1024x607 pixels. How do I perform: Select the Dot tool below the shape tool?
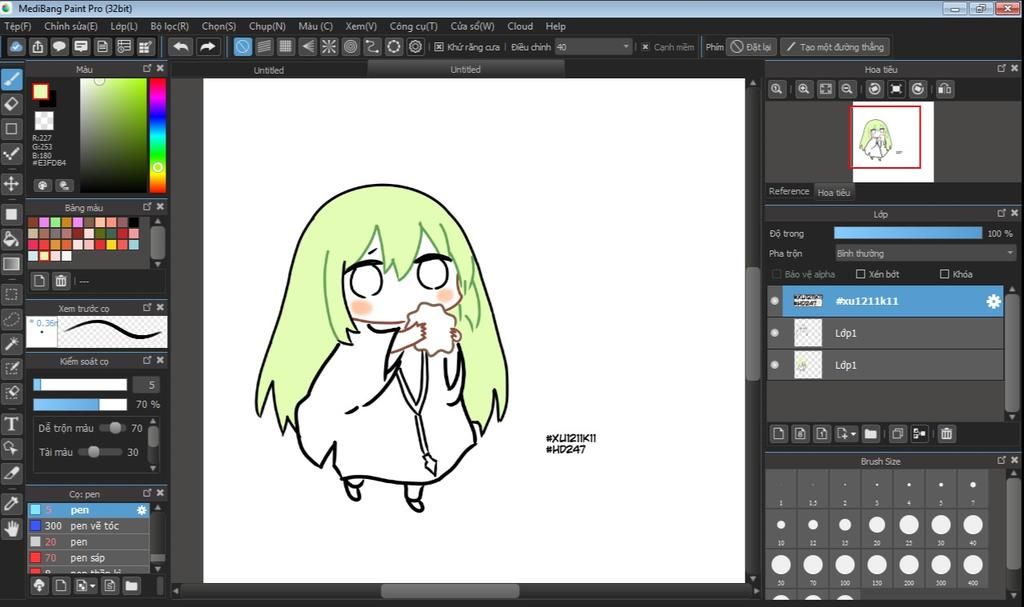tap(12, 154)
